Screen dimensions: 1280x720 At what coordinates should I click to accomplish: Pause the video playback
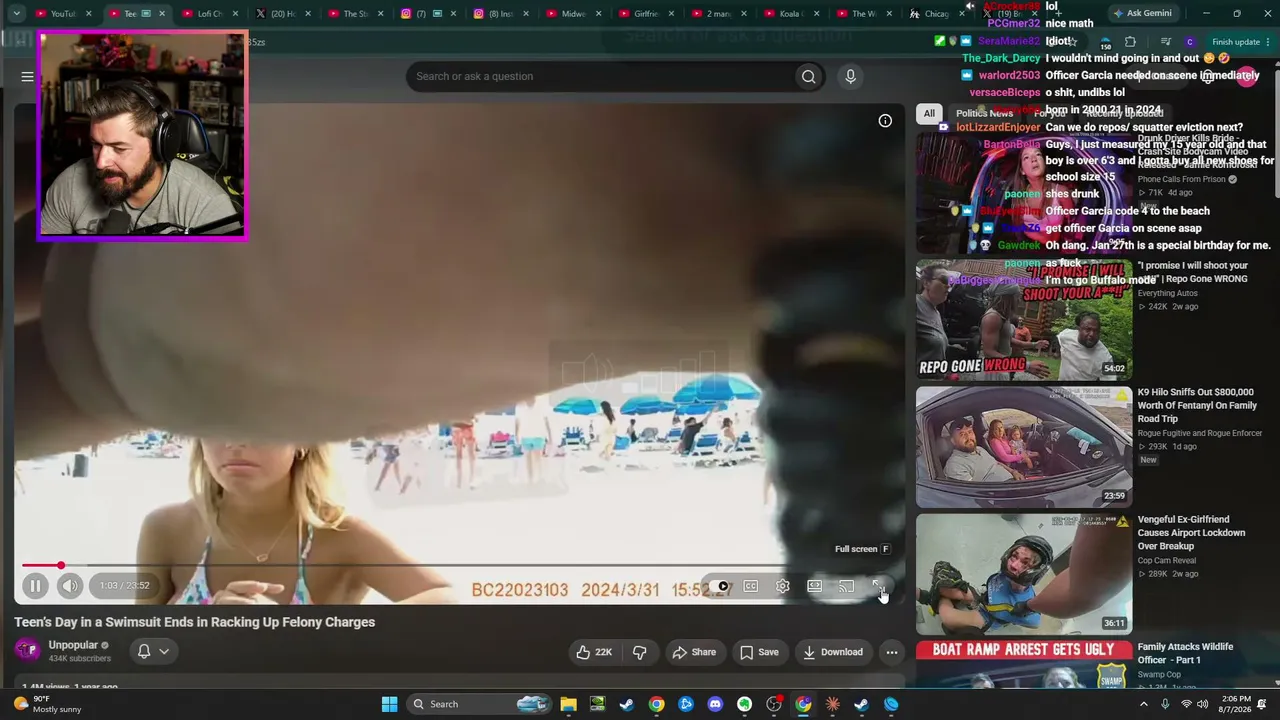(x=35, y=586)
